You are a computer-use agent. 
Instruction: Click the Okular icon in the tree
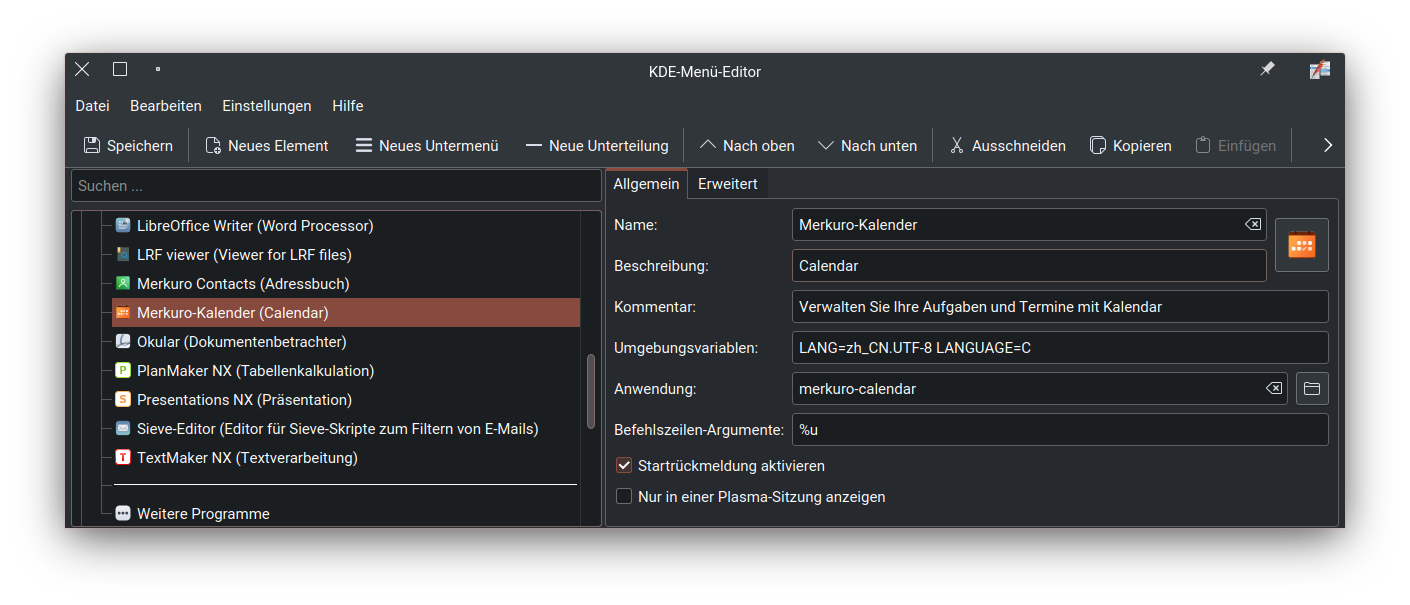point(123,342)
